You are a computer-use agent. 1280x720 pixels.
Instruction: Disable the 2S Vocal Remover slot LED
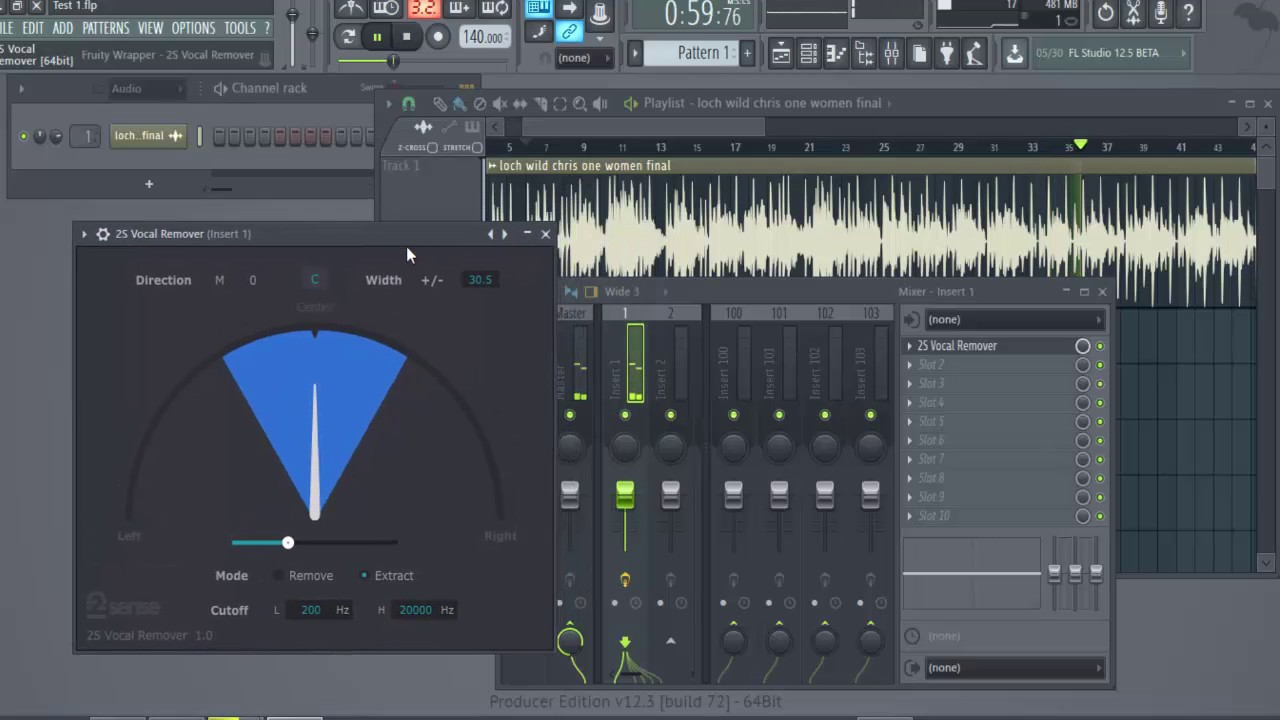(1100, 346)
